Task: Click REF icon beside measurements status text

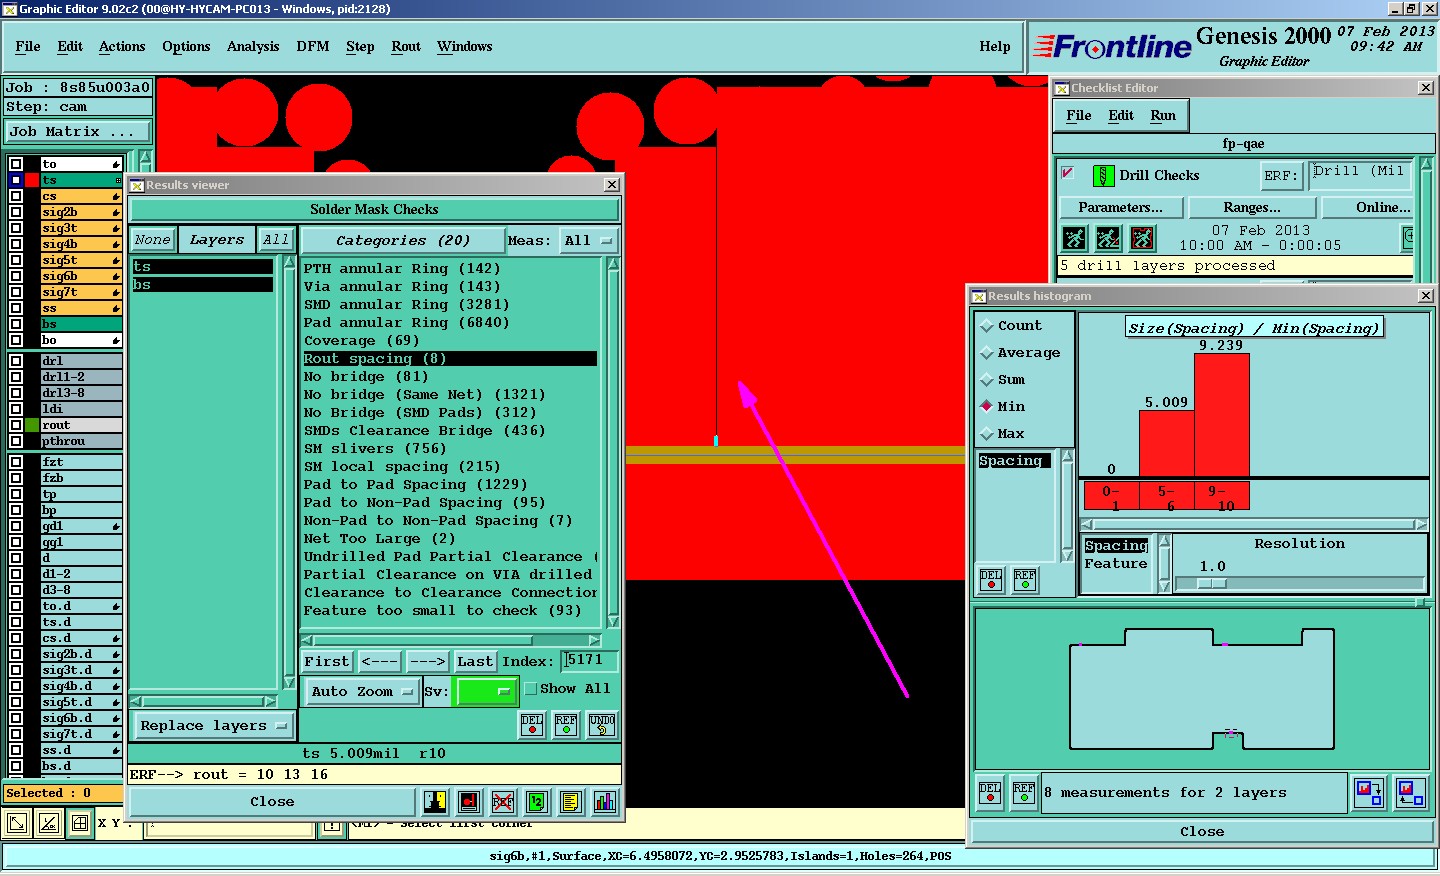Action: [x=1024, y=793]
